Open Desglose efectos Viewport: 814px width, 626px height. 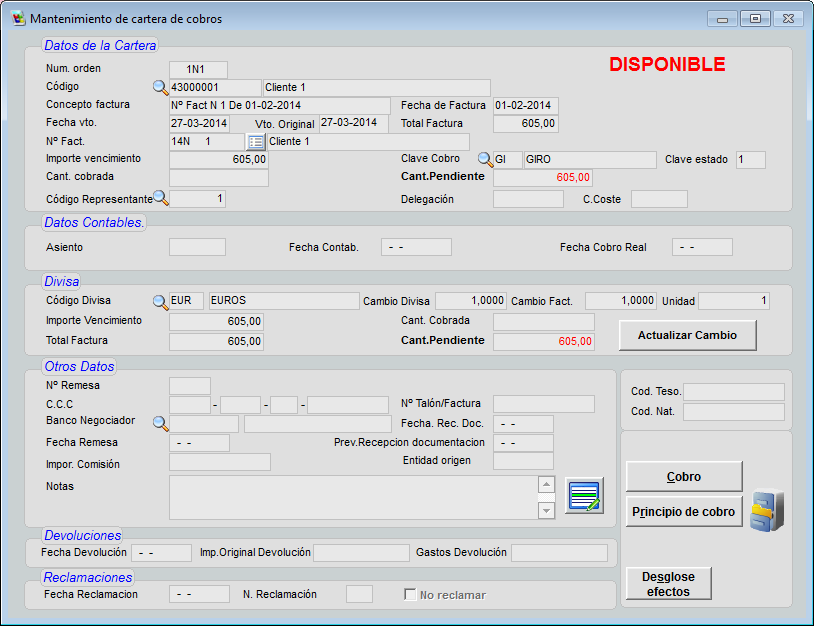tap(668, 584)
